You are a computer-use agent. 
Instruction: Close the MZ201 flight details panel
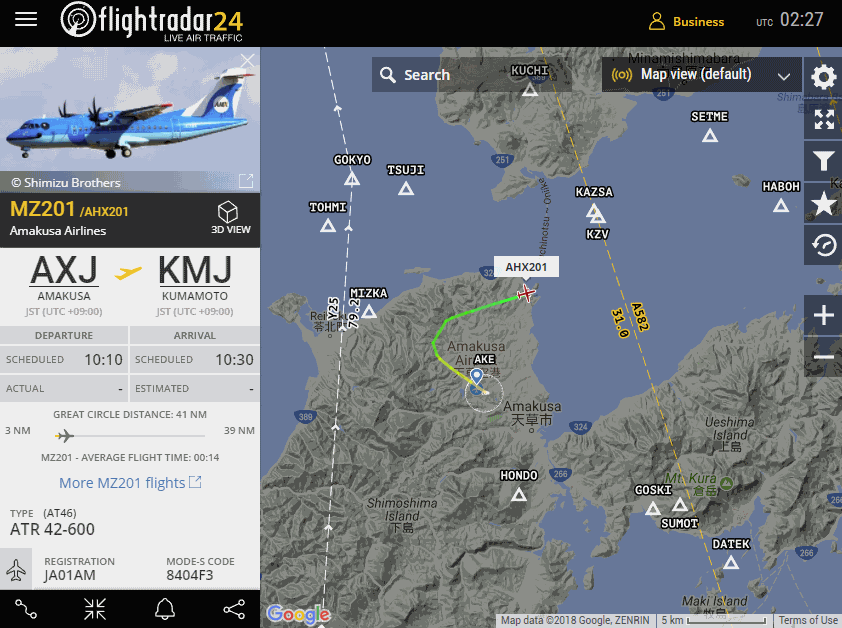click(x=248, y=61)
